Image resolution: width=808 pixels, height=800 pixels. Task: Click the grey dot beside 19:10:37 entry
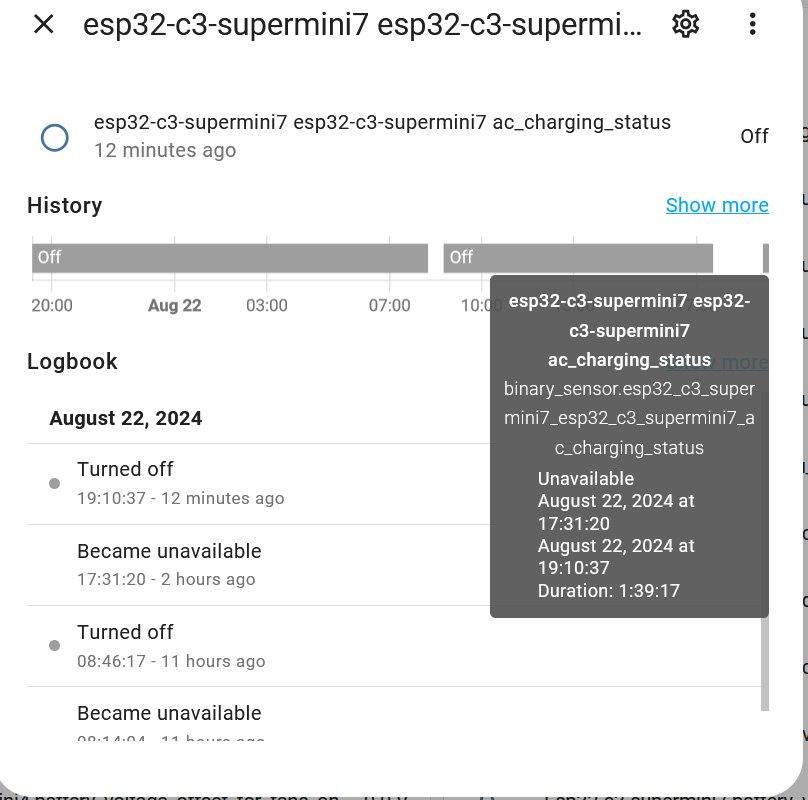(55, 484)
